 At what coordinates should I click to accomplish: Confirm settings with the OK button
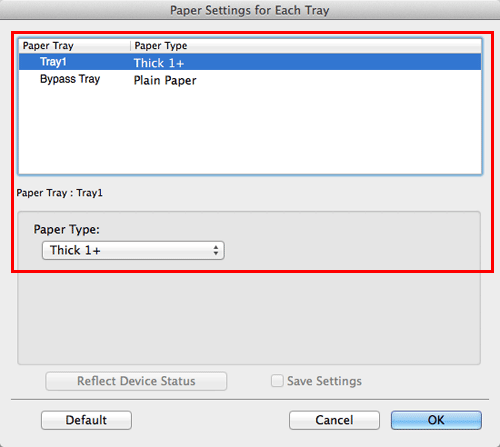[x=436, y=420]
